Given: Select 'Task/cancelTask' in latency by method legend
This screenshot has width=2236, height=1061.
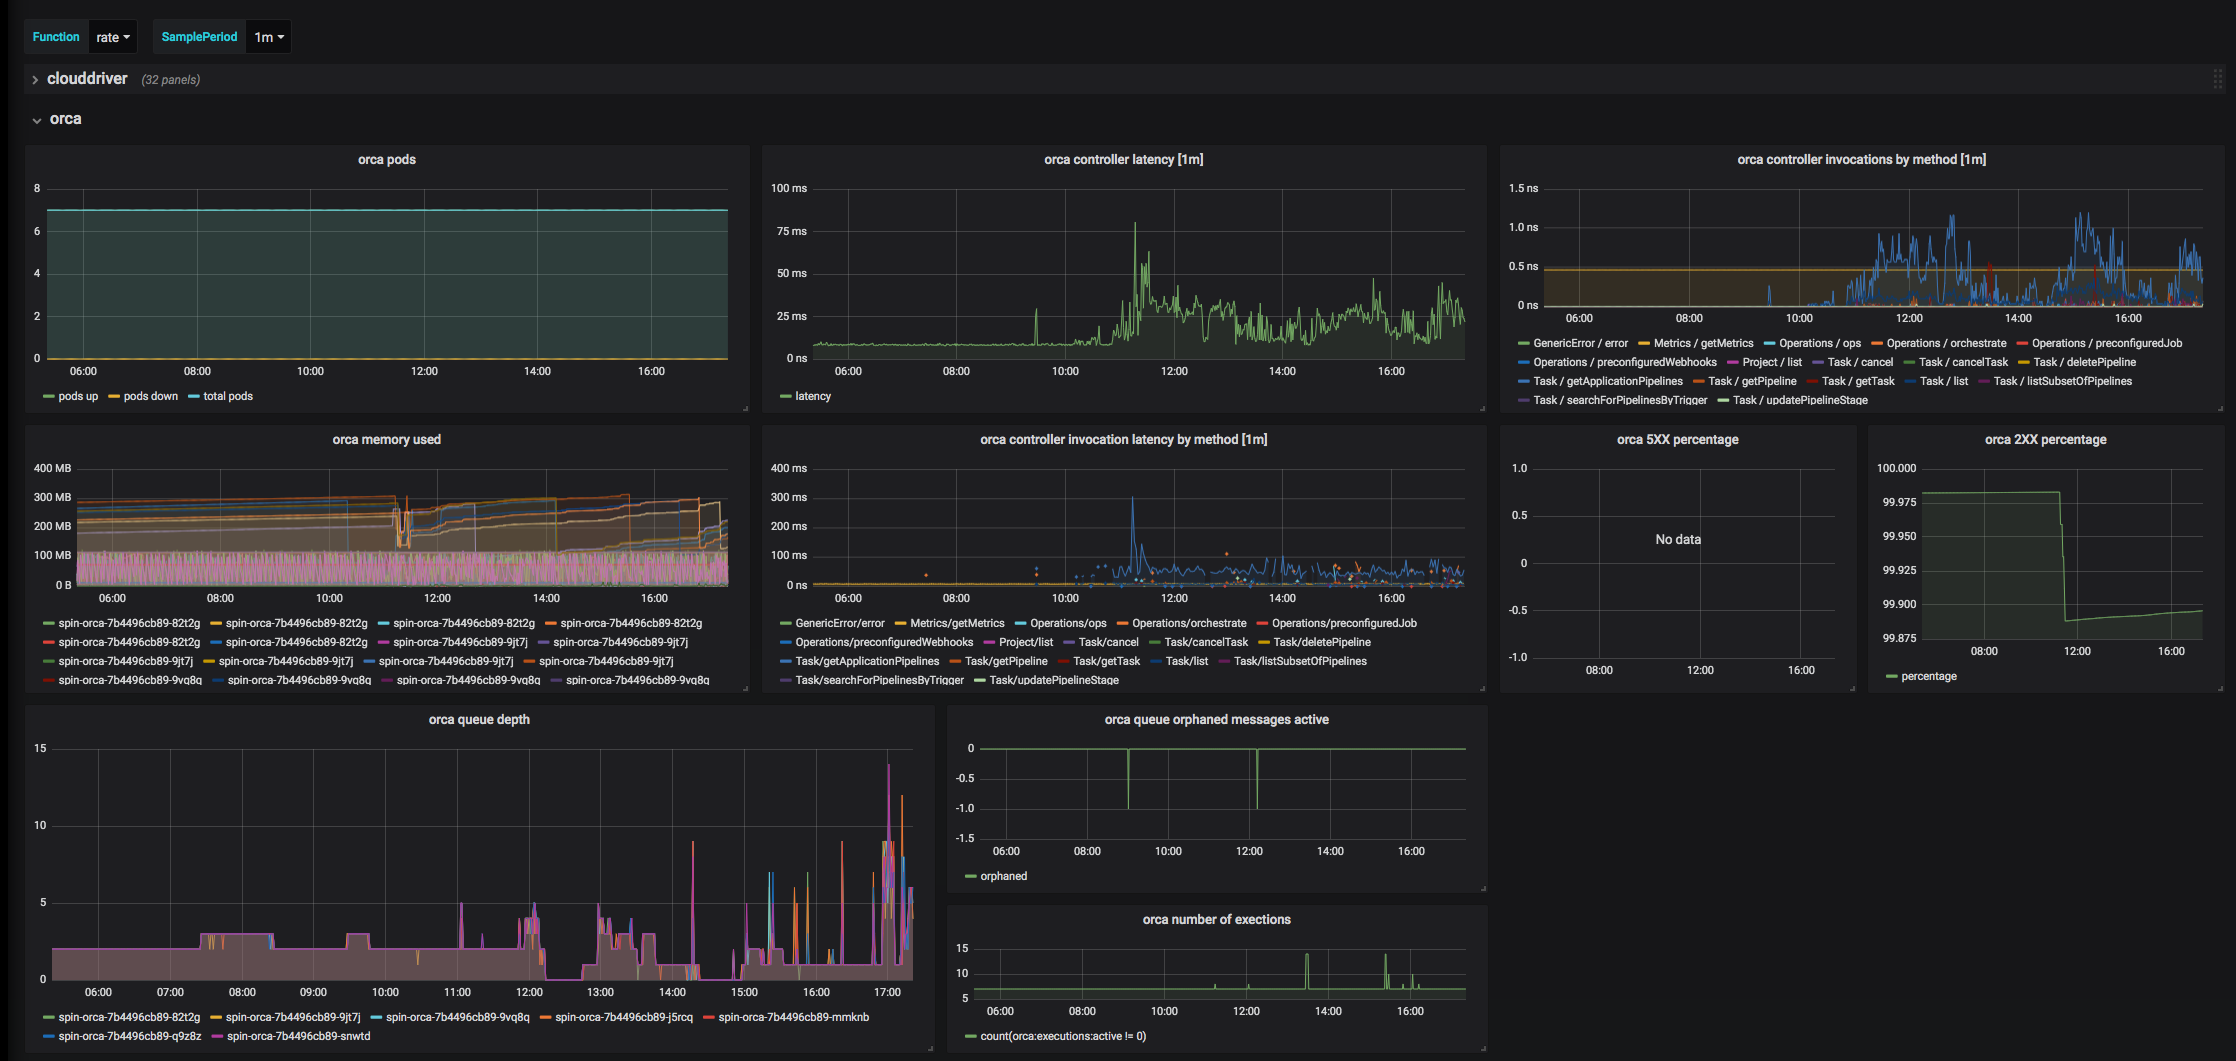Looking at the screenshot, I should 1206,642.
